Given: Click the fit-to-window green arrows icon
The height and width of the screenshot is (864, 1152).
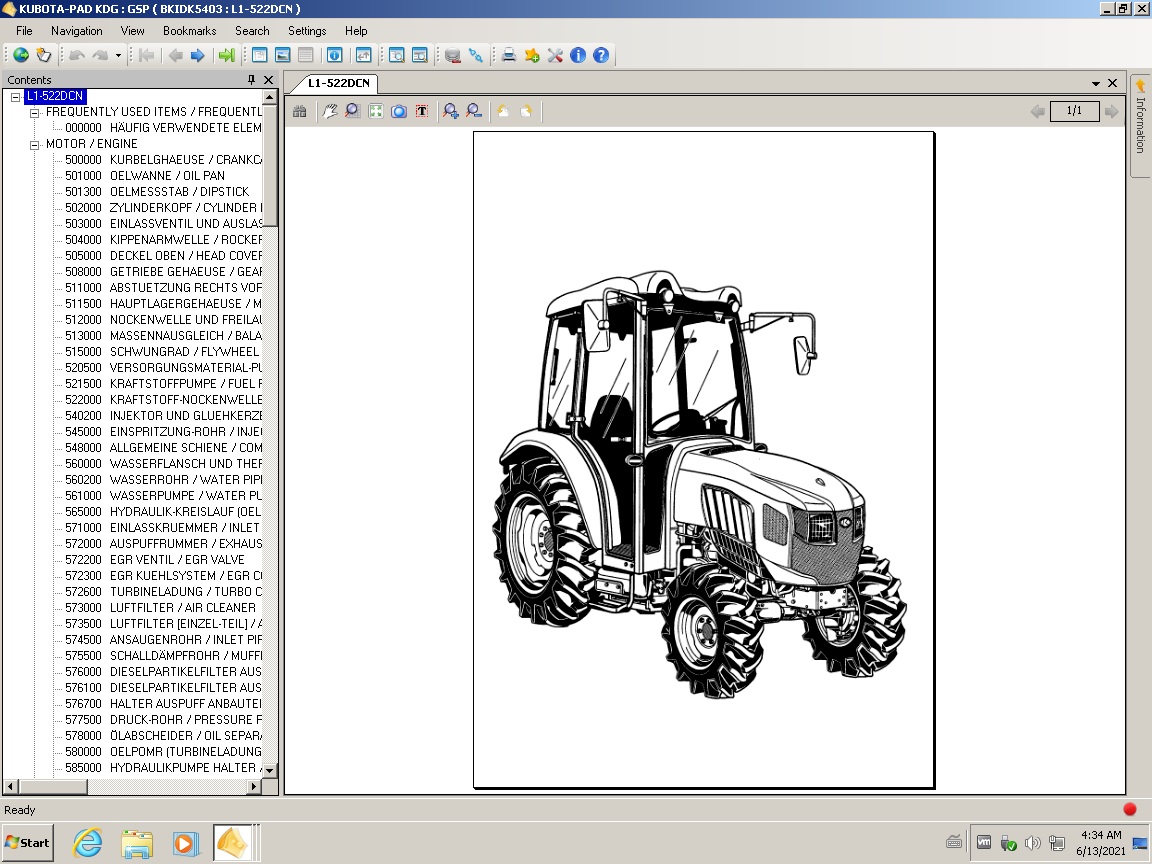Looking at the screenshot, I should tap(376, 111).
